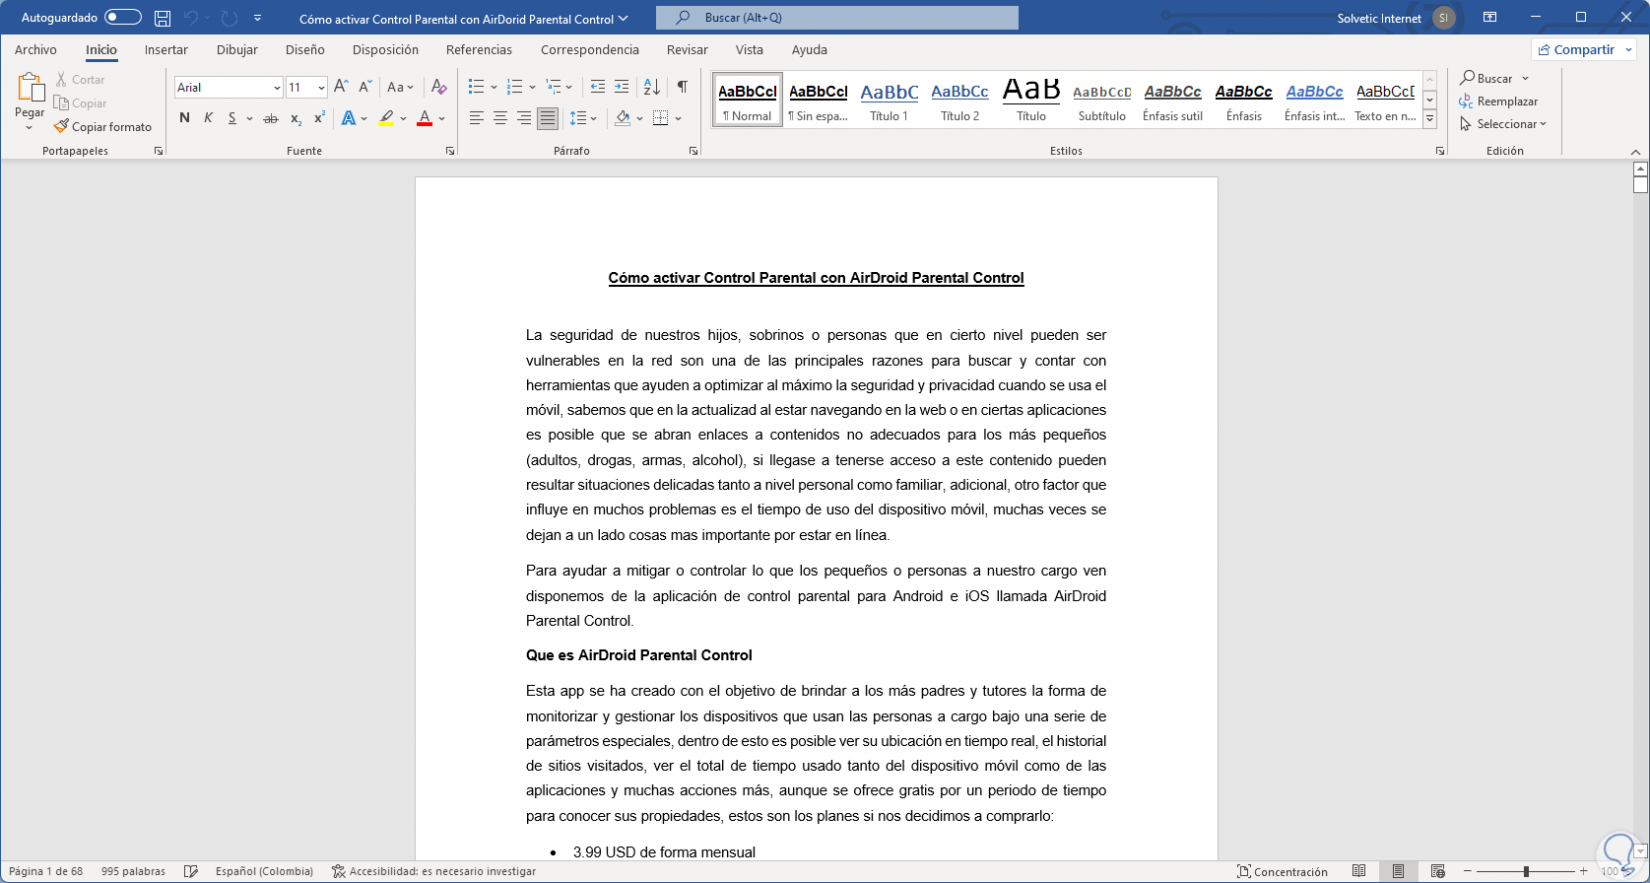
Task: Click the Buscar (Alt+Q) search box
Action: [x=837, y=18]
